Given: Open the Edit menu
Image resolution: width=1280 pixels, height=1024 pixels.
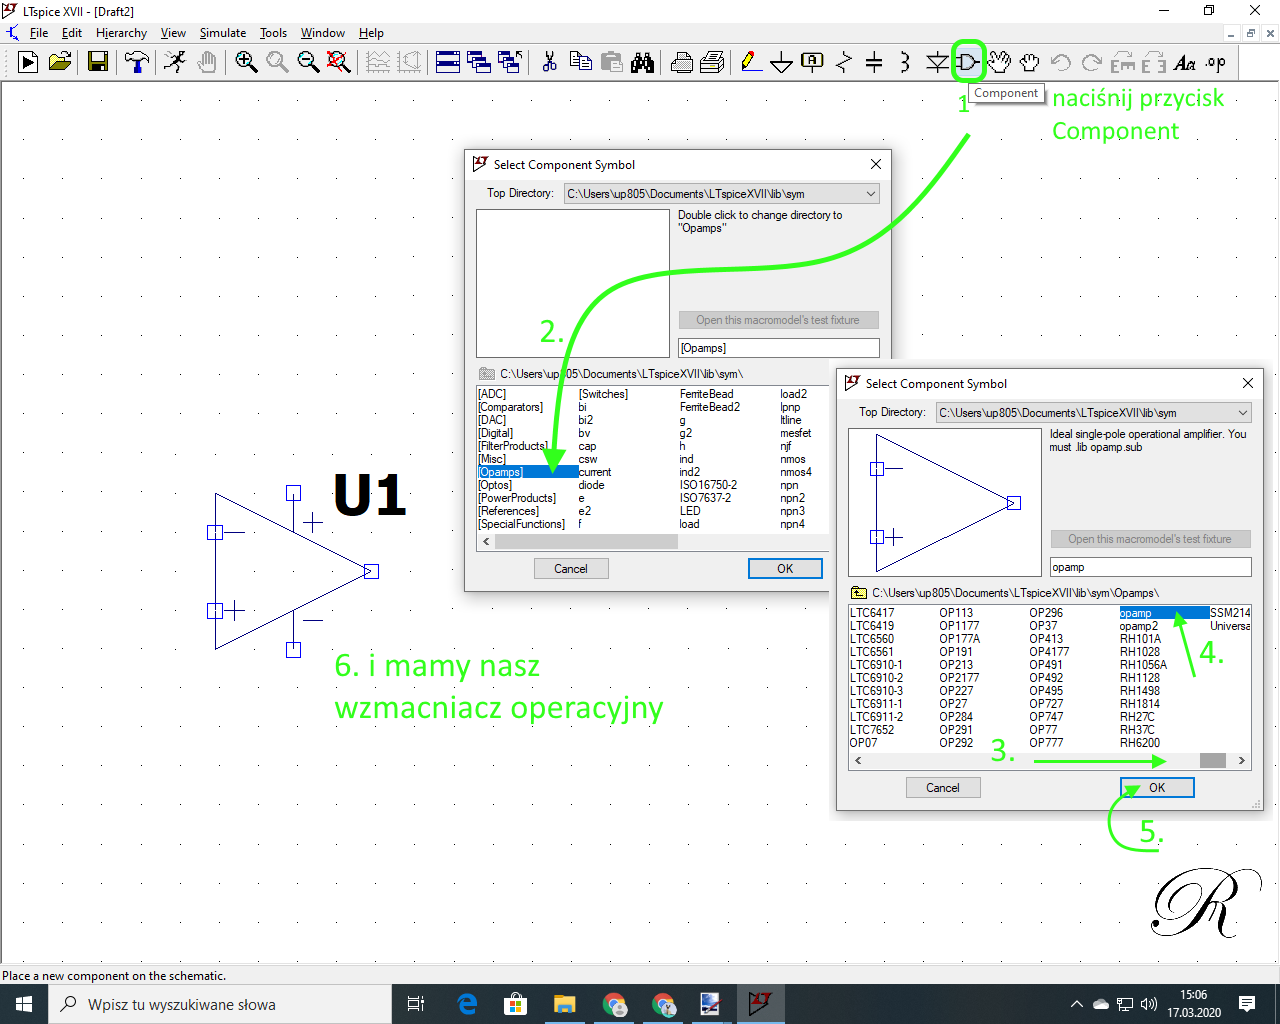Looking at the screenshot, I should pyautogui.click(x=72, y=33).
